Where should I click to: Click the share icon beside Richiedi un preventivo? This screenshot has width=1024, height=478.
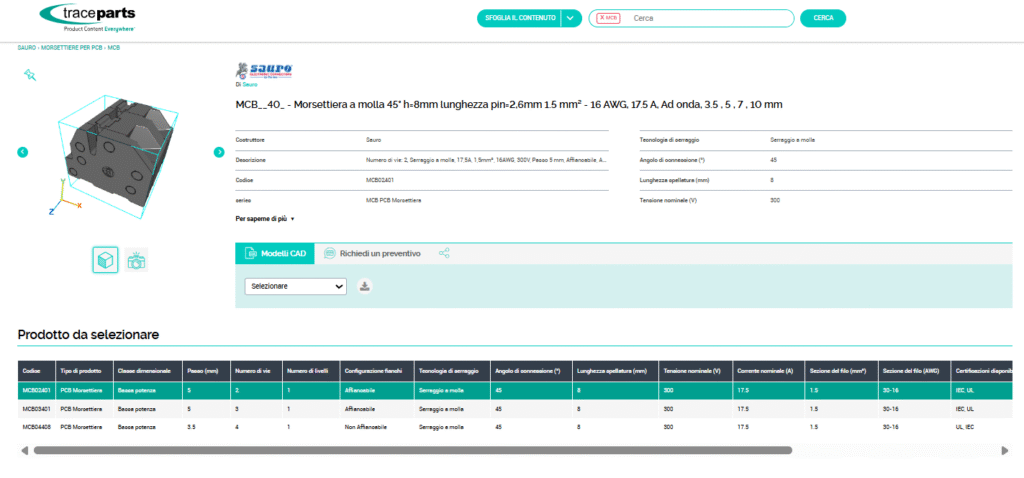(444, 254)
